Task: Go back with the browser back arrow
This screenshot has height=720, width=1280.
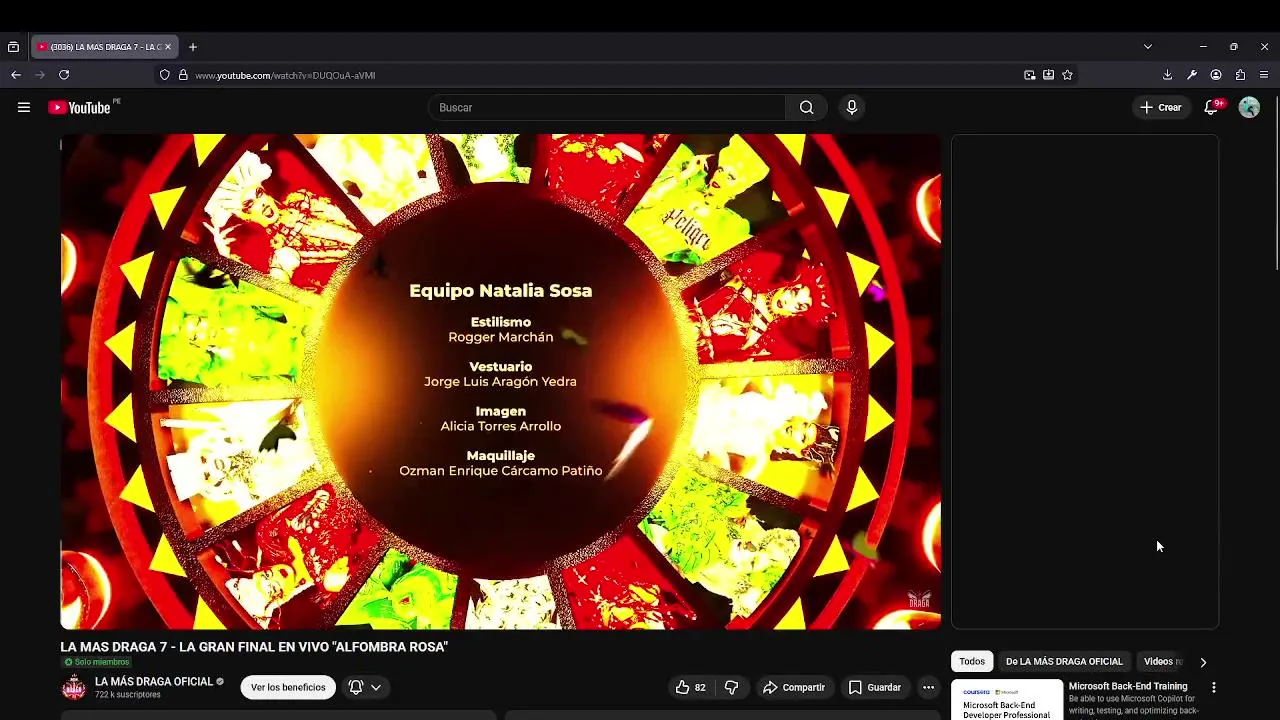Action: (16, 75)
